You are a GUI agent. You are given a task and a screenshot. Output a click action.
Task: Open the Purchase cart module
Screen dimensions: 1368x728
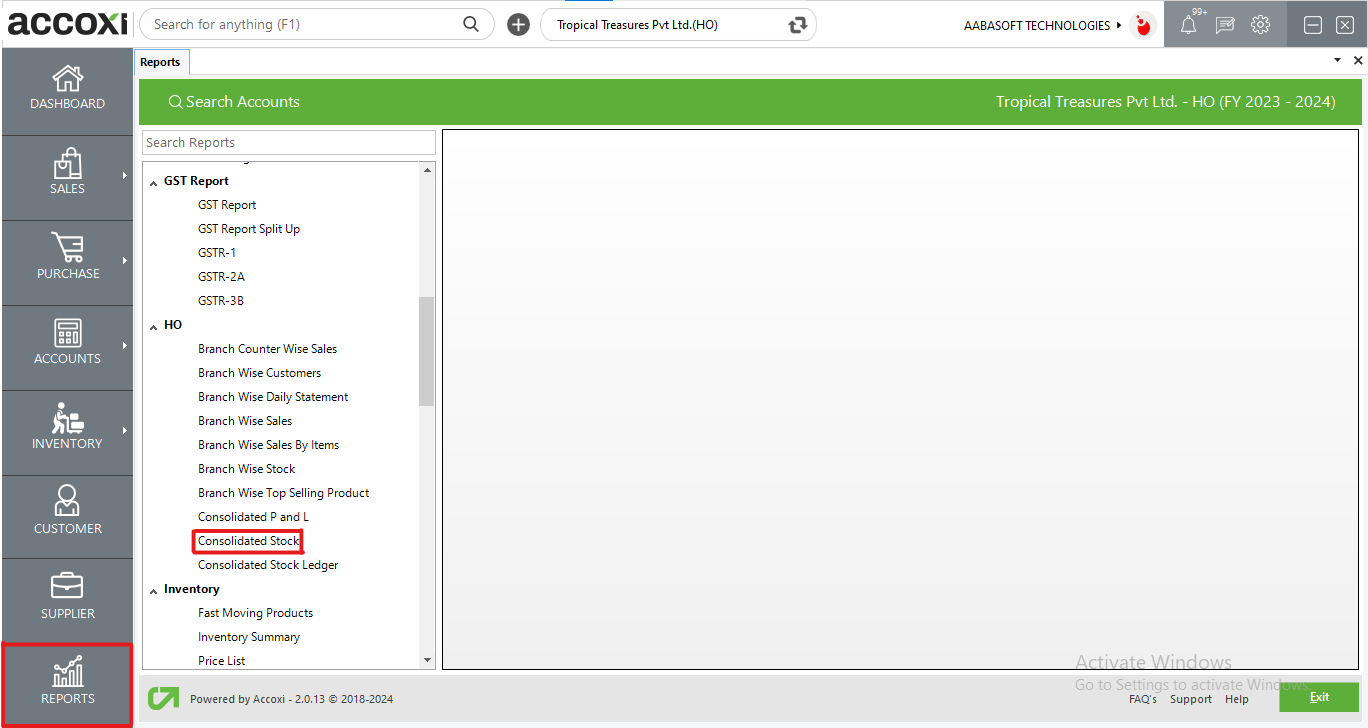67,250
